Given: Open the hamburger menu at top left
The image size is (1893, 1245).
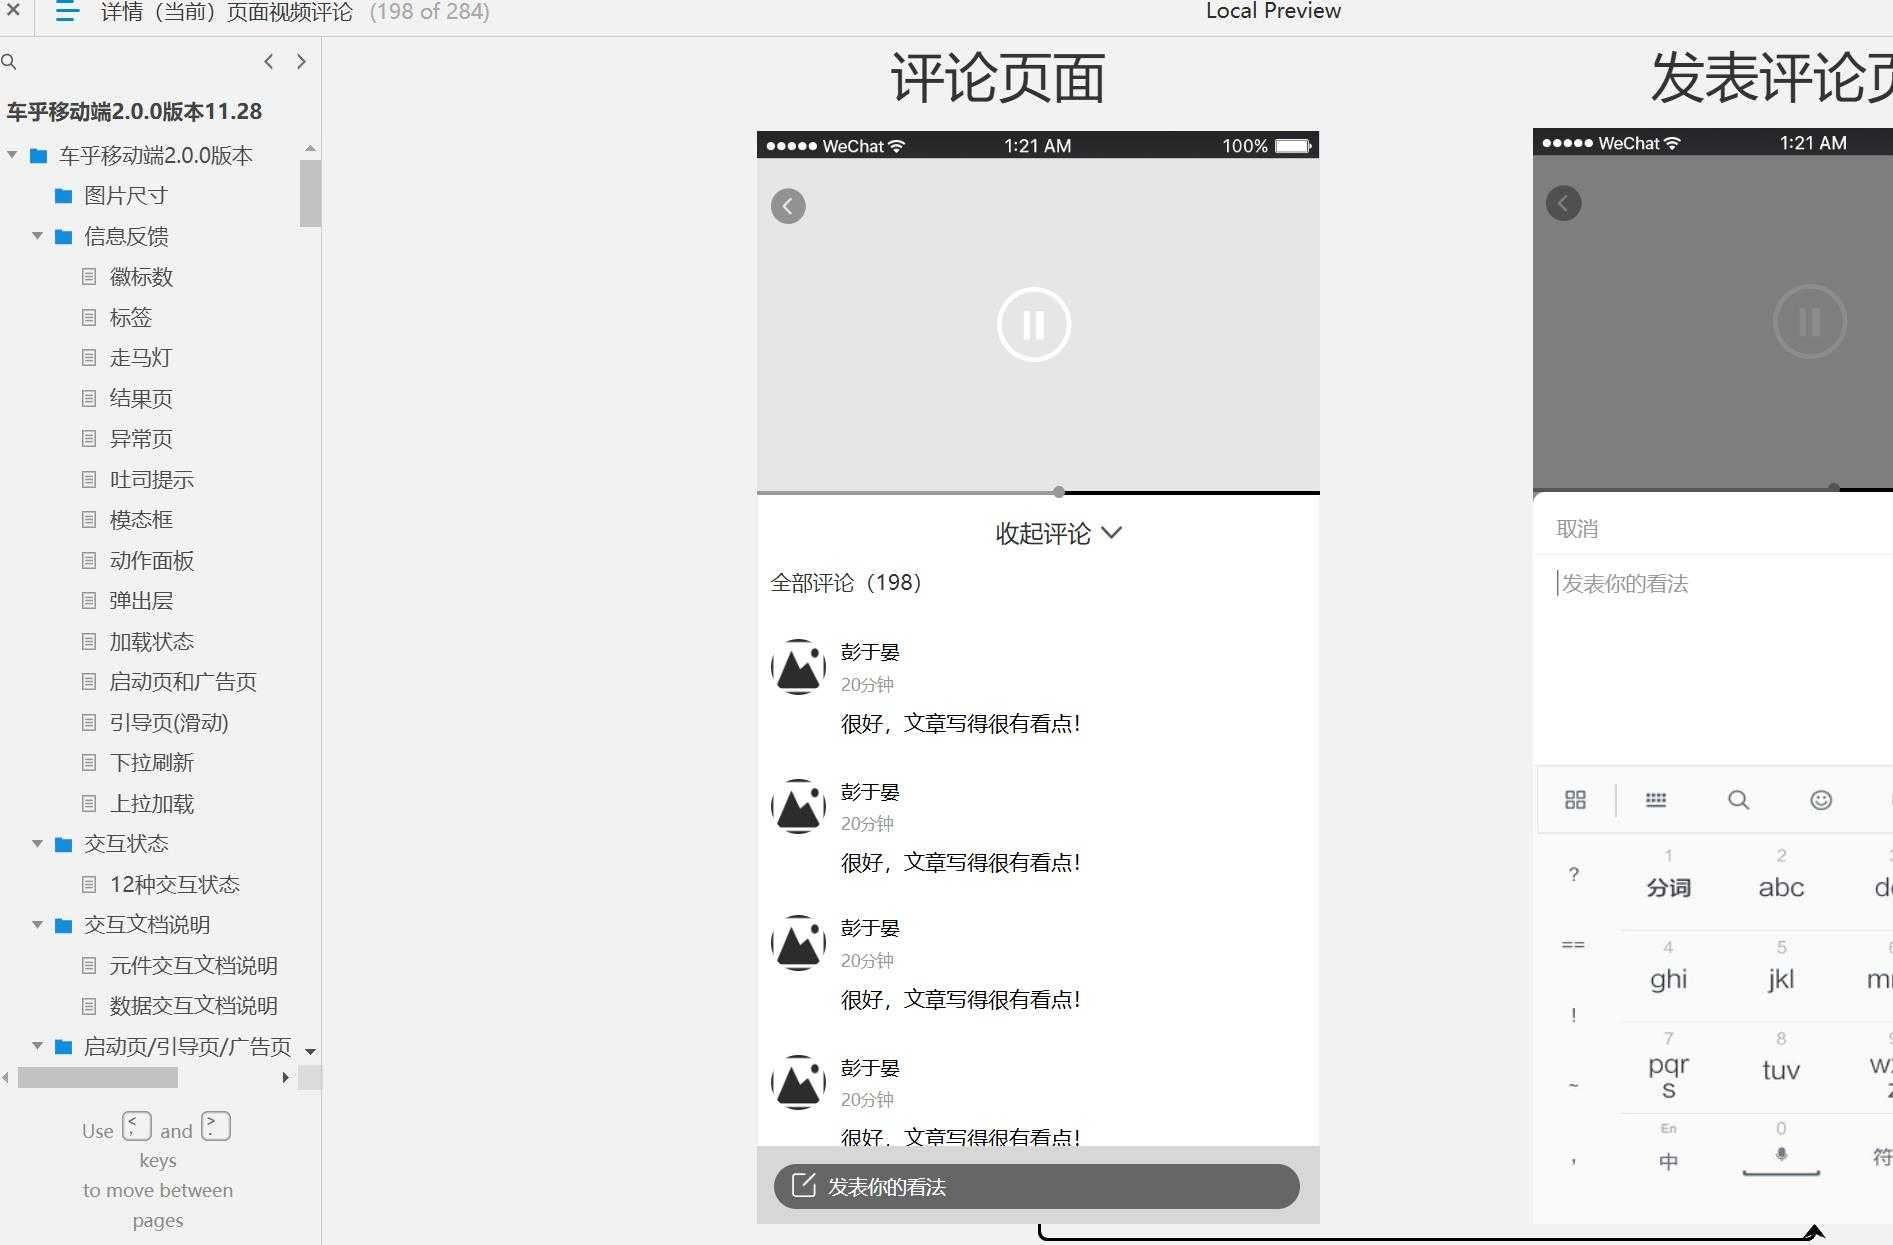Looking at the screenshot, I should (65, 12).
